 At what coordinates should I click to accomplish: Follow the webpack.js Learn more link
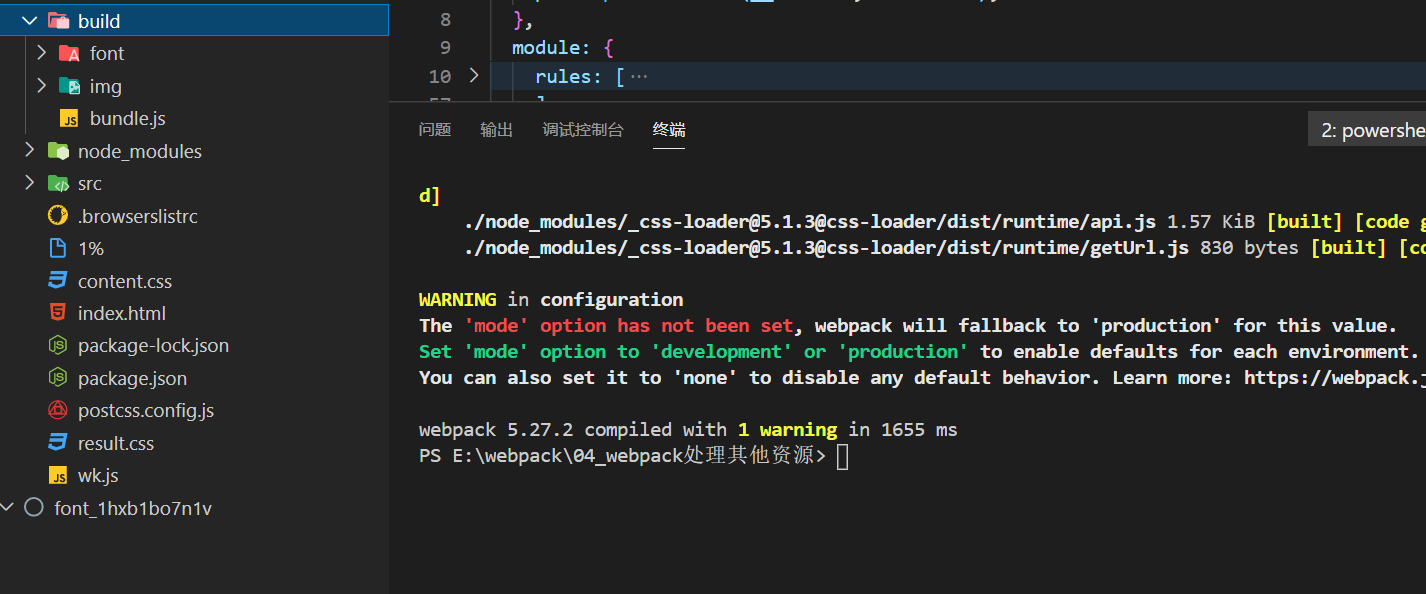click(x=1335, y=378)
